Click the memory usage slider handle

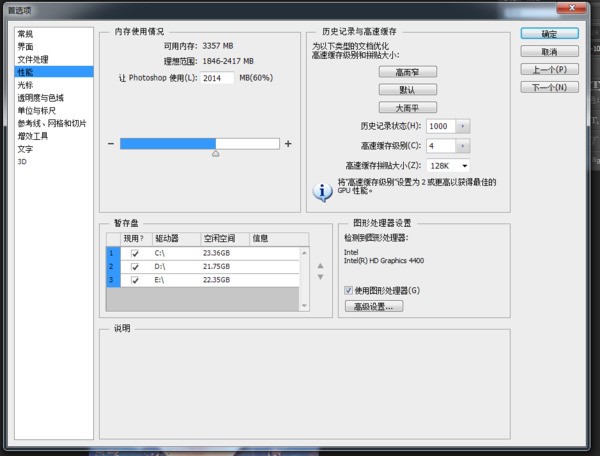215,154
